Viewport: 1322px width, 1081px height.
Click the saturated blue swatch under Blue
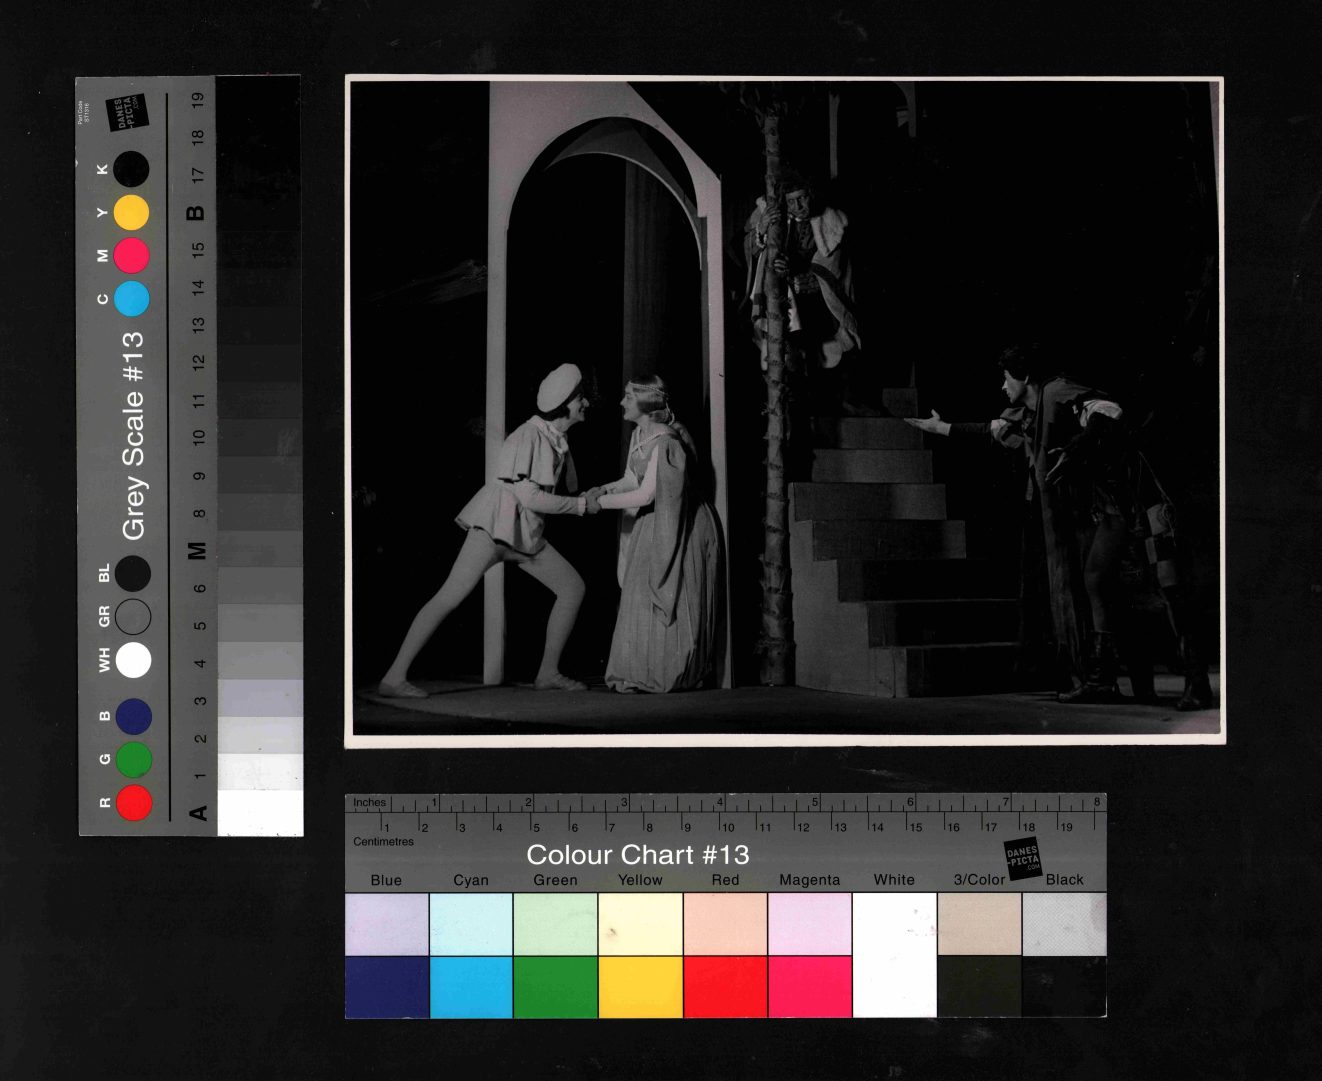pyautogui.click(x=387, y=987)
